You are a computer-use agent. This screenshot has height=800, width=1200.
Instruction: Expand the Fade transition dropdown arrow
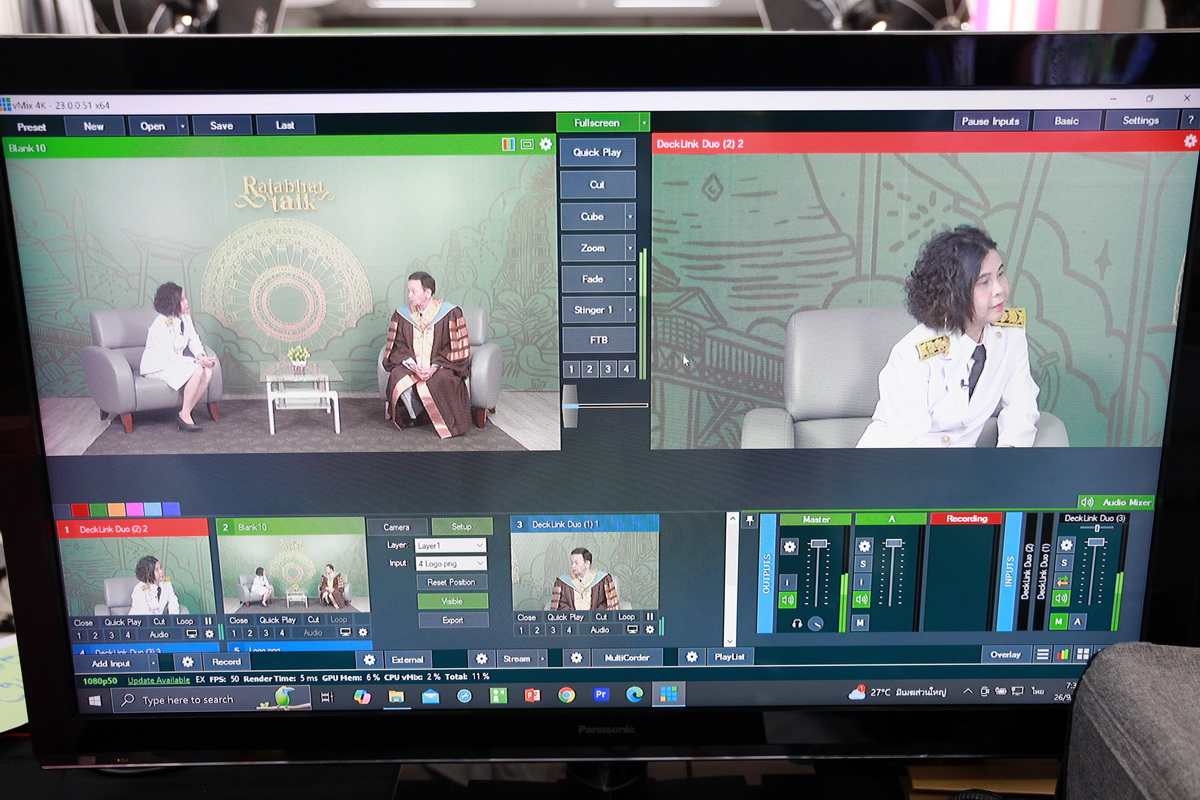[x=630, y=278]
